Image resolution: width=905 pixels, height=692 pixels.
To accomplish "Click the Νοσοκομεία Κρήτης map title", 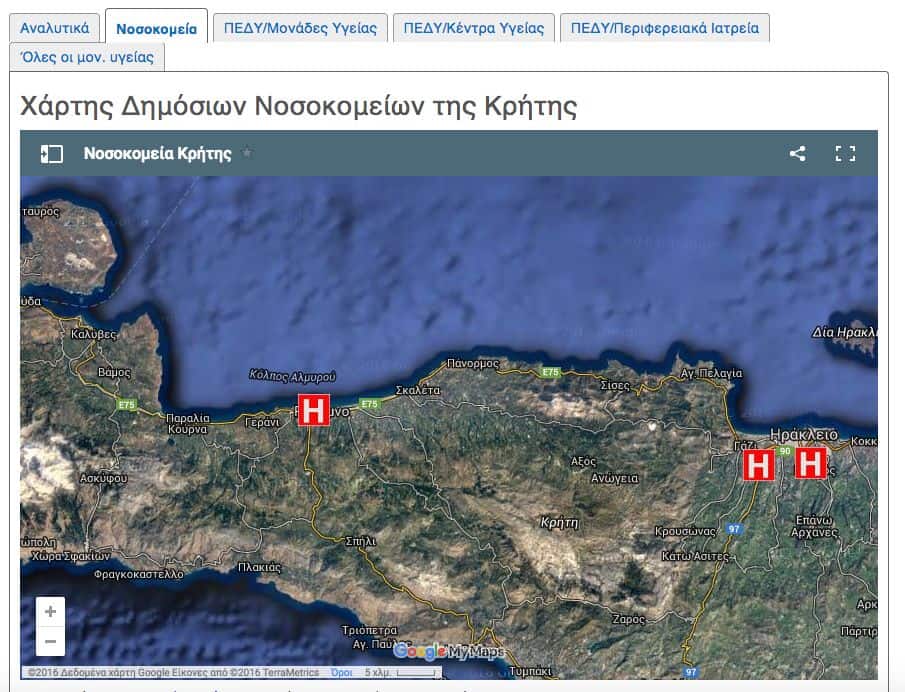I will point(157,154).
